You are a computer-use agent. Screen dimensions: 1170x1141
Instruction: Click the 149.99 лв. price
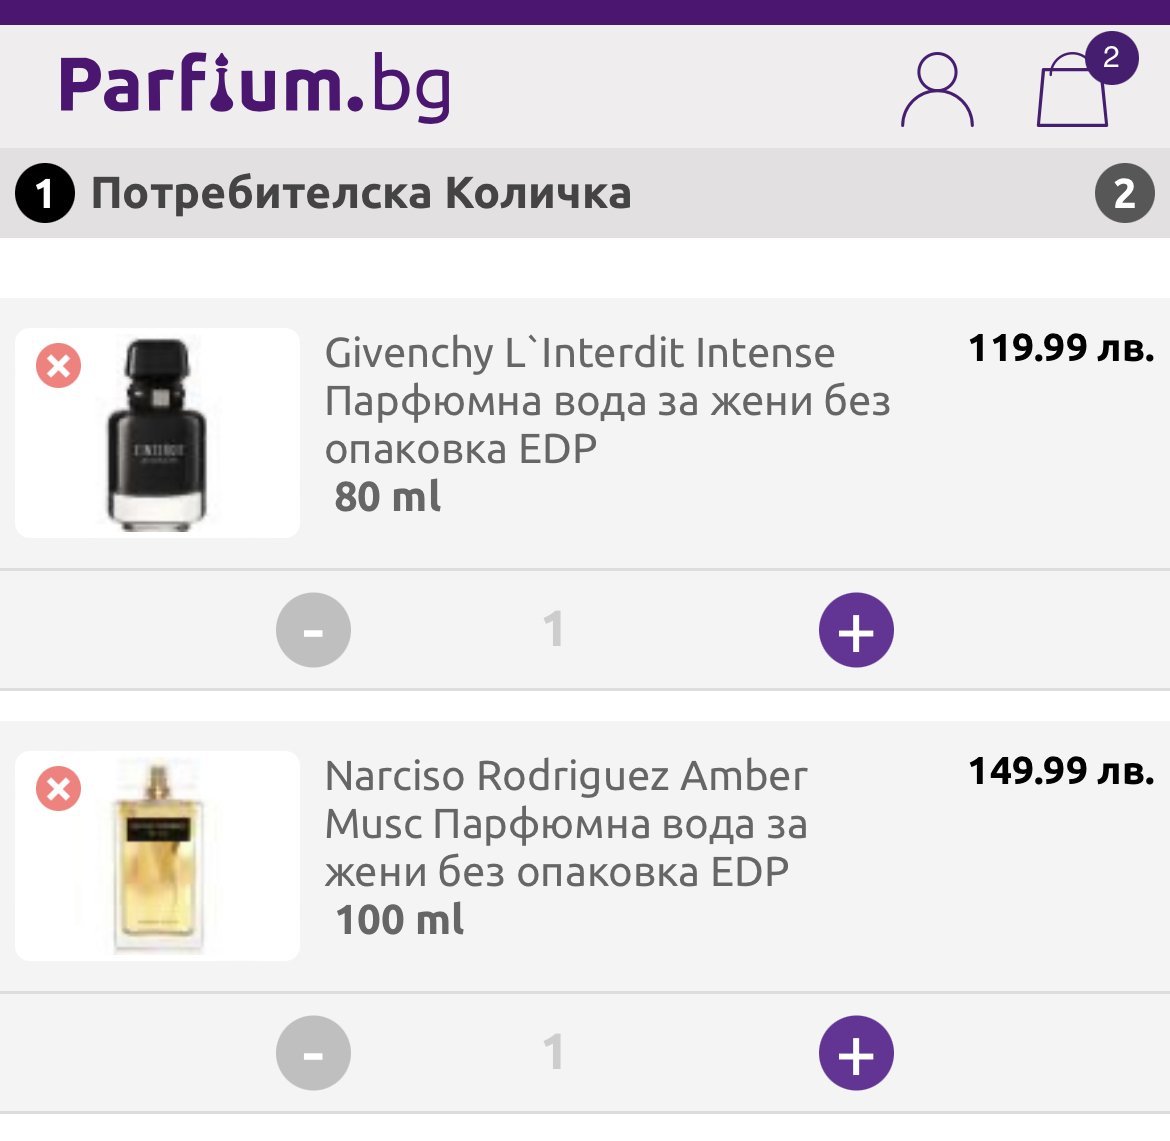click(x=1061, y=771)
